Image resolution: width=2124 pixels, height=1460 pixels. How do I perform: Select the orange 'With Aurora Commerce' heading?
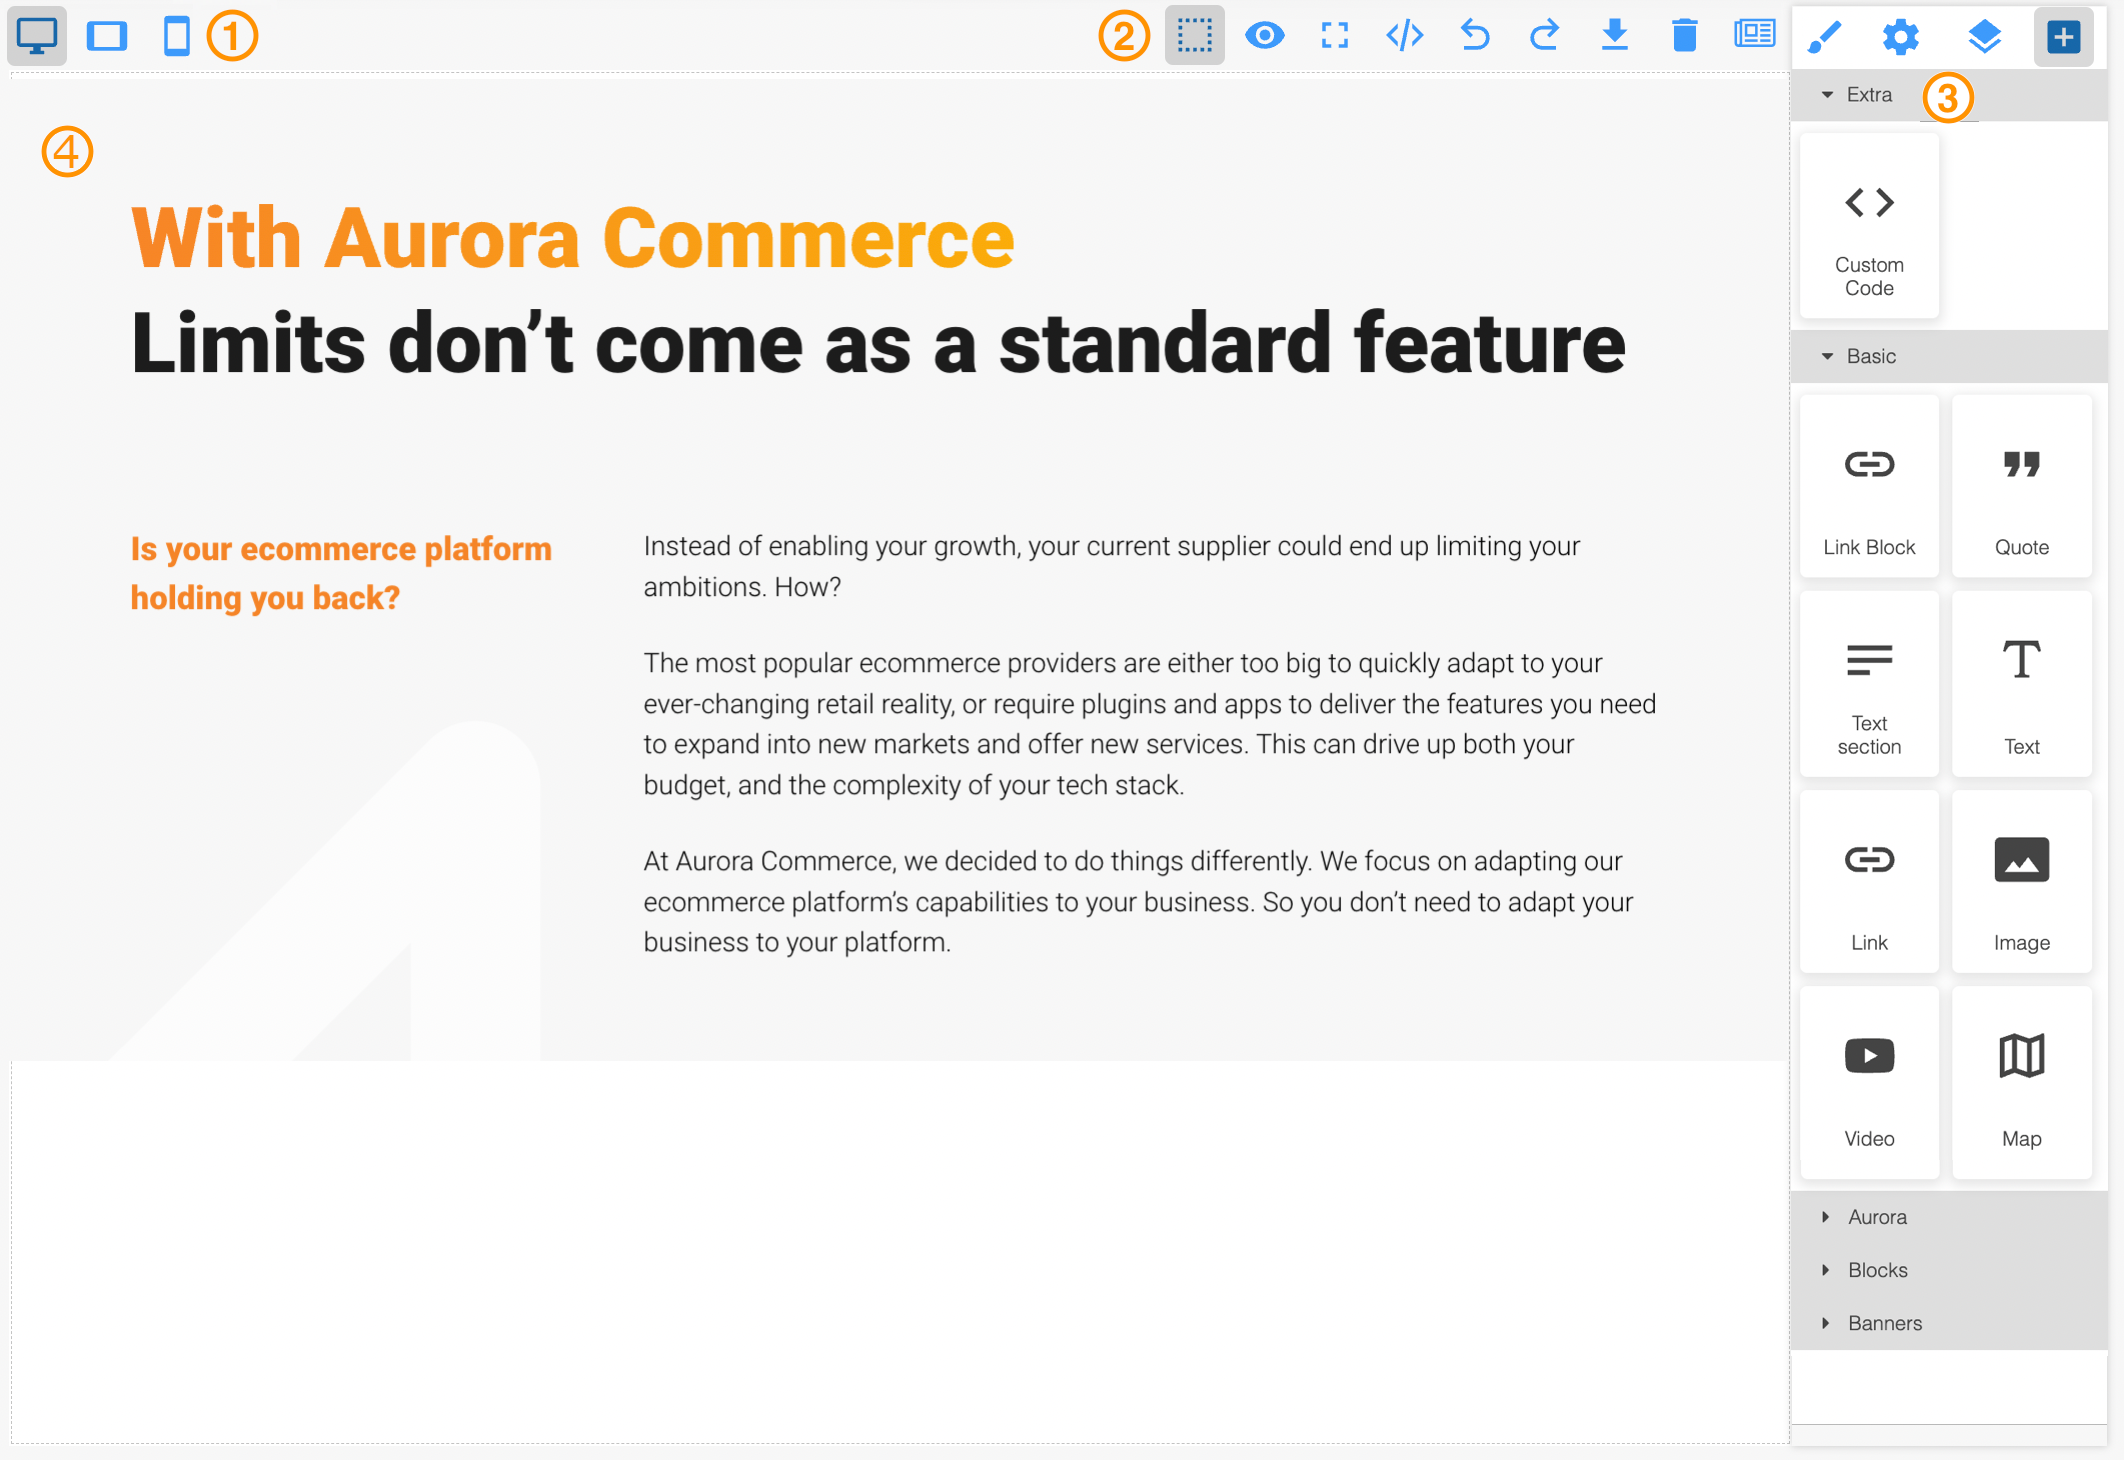(x=572, y=238)
